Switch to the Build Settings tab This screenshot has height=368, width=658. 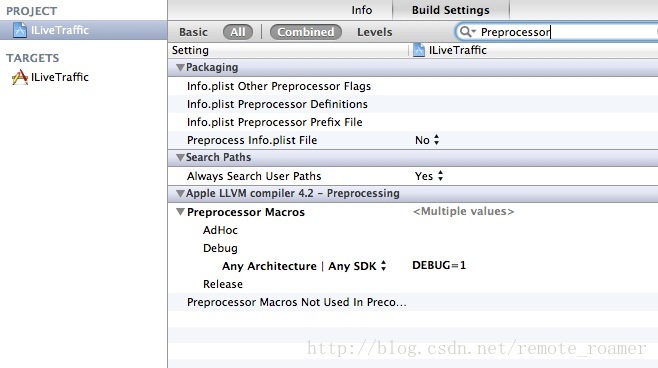click(x=451, y=10)
